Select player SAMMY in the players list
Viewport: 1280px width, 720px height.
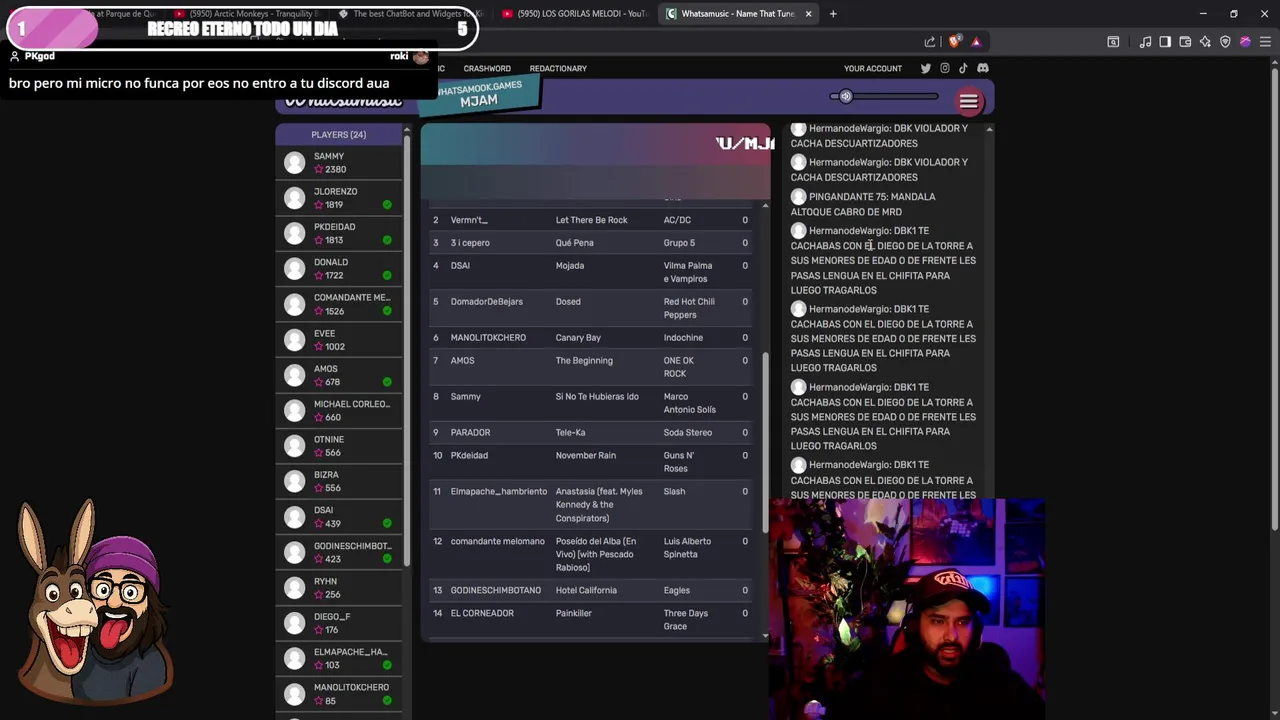point(338,163)
